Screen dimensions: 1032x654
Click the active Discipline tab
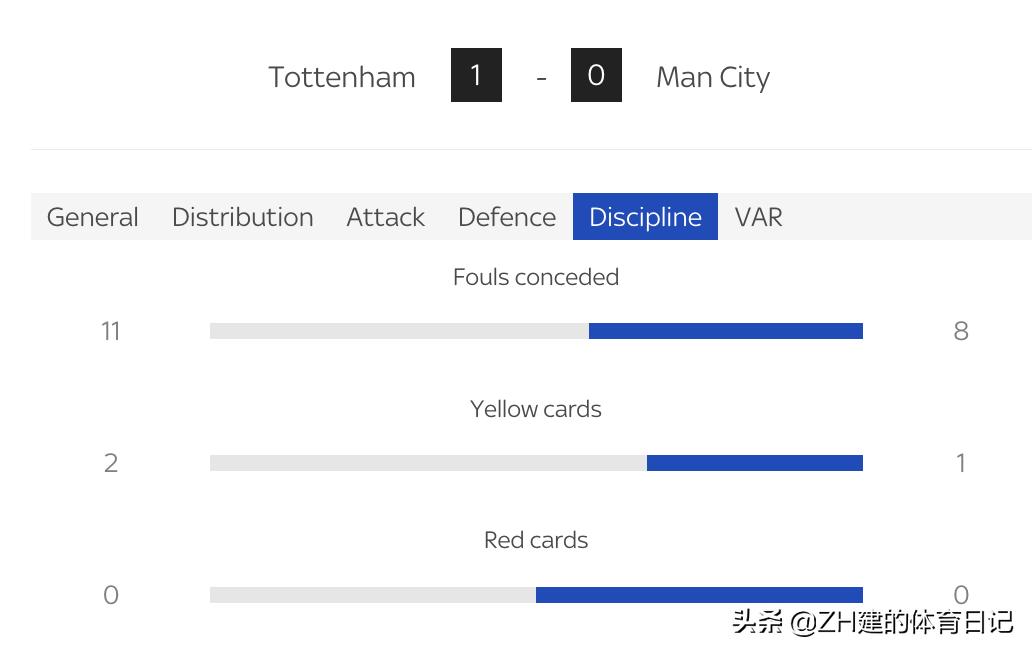pos(645,217)
